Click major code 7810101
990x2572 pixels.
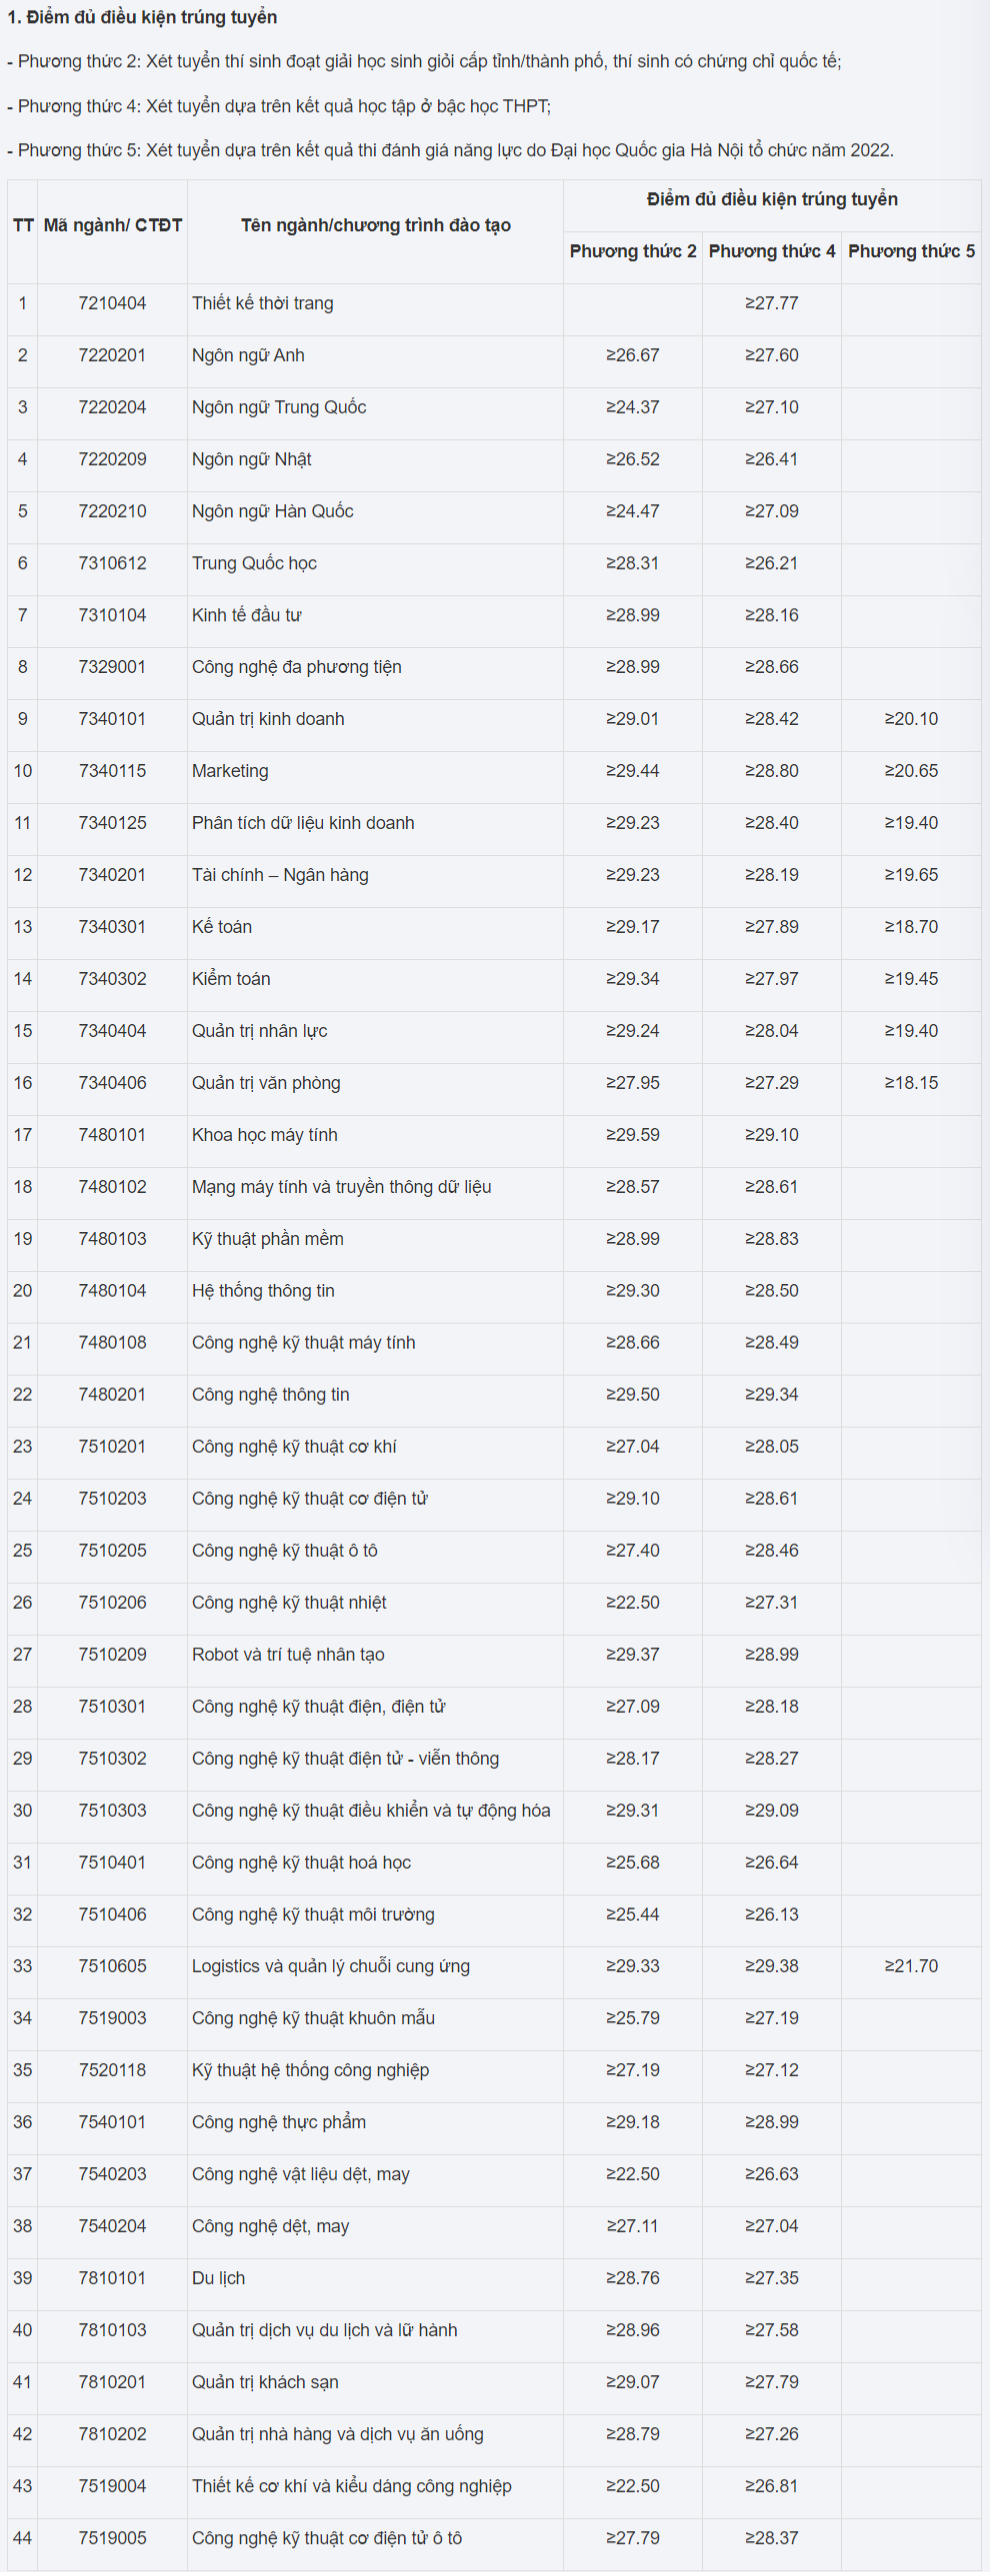click(x=112, y=2278)
